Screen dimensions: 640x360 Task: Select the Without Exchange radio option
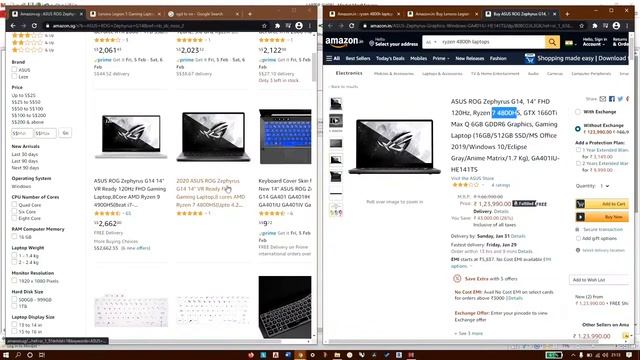(578, 129)
